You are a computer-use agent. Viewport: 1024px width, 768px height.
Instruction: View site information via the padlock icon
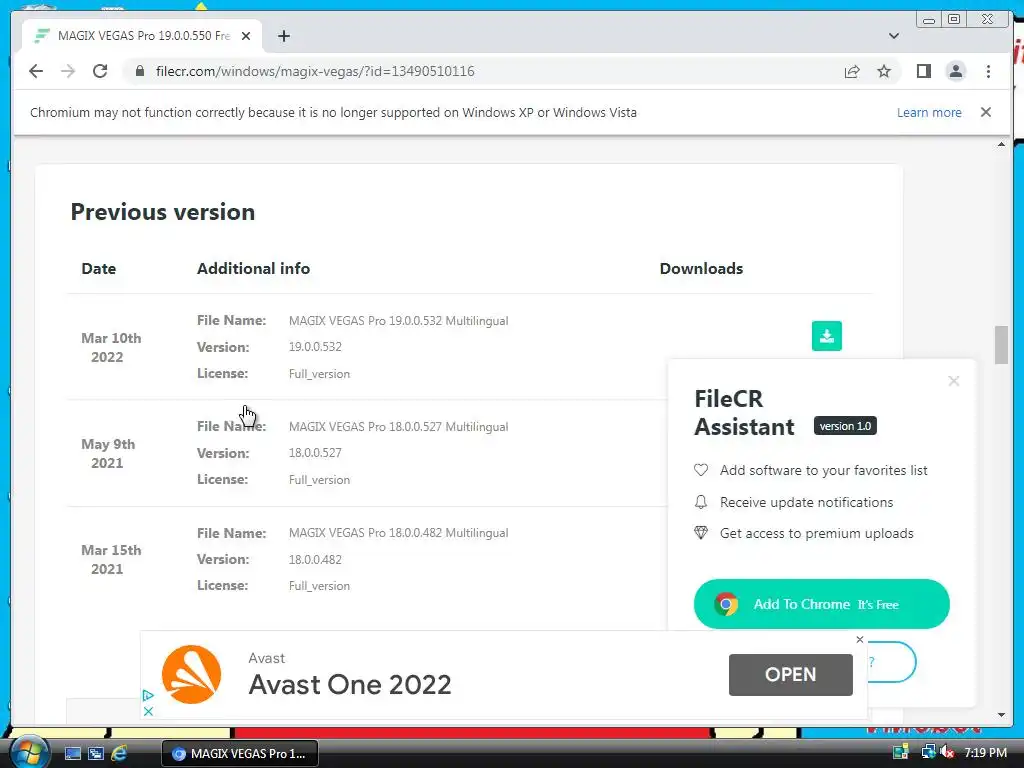139,71
